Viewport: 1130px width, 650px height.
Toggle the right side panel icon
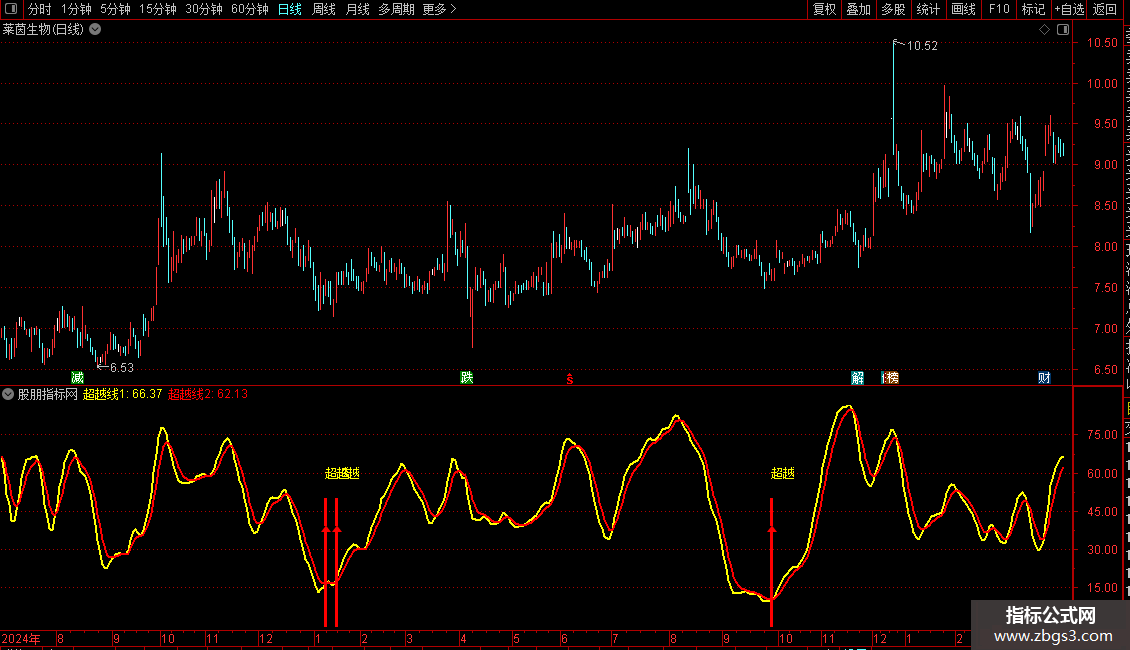pyautogui.click(x=1063, y=30)
